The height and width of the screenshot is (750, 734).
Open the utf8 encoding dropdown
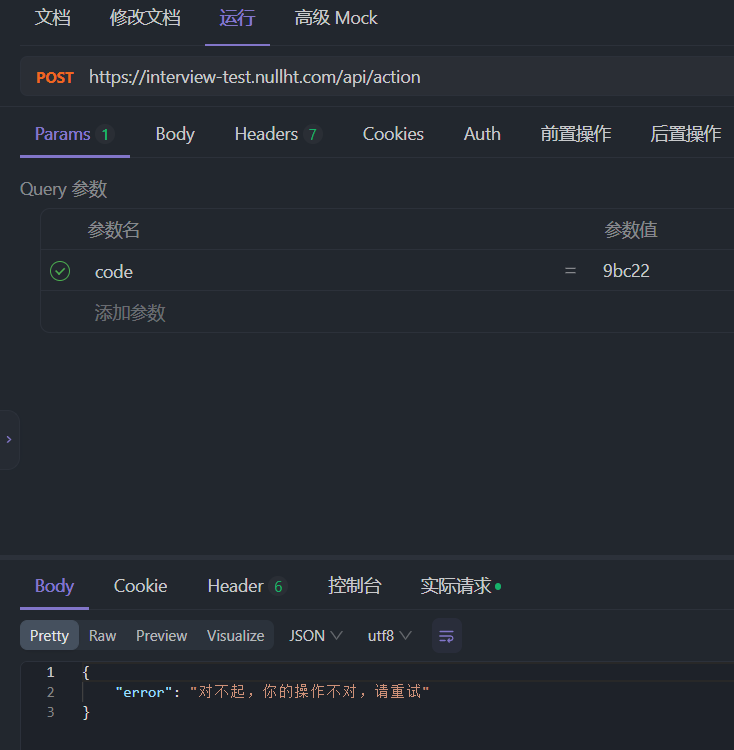click(389, 636)
